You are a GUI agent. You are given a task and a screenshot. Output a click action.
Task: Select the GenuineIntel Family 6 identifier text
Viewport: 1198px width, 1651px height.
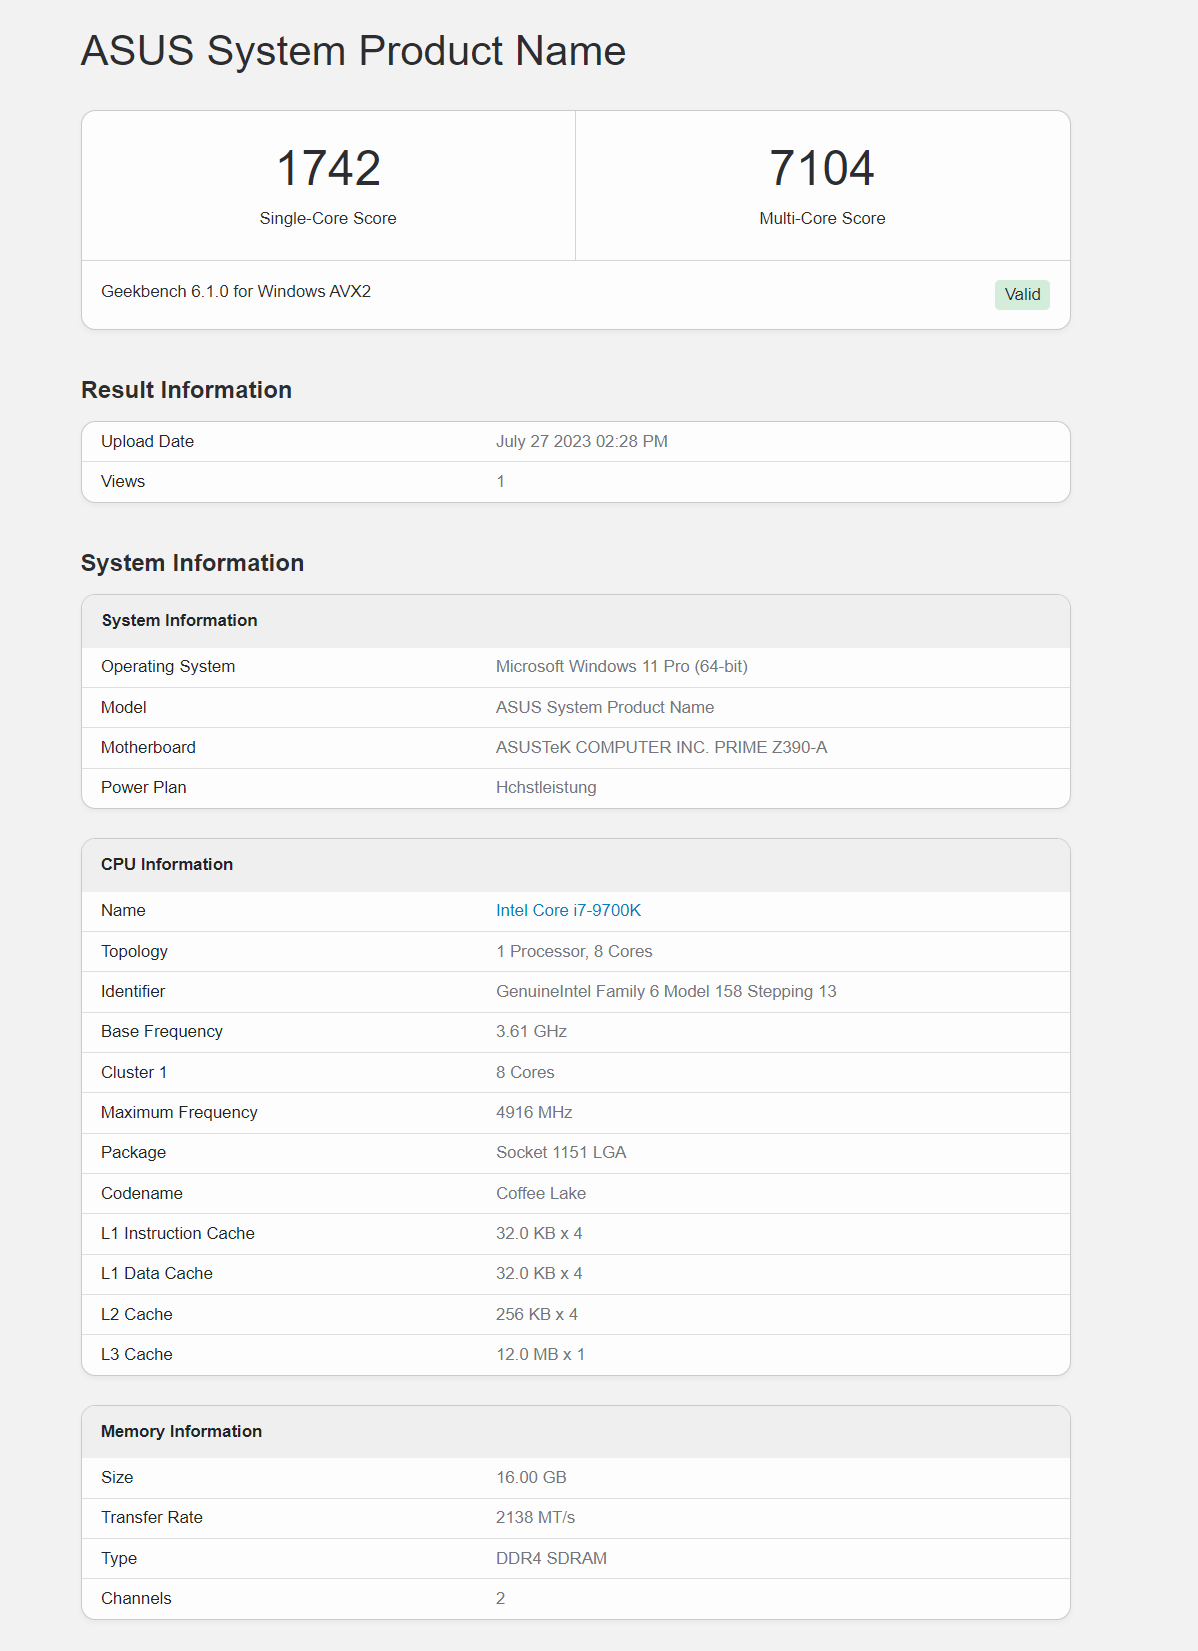(666, 991)
